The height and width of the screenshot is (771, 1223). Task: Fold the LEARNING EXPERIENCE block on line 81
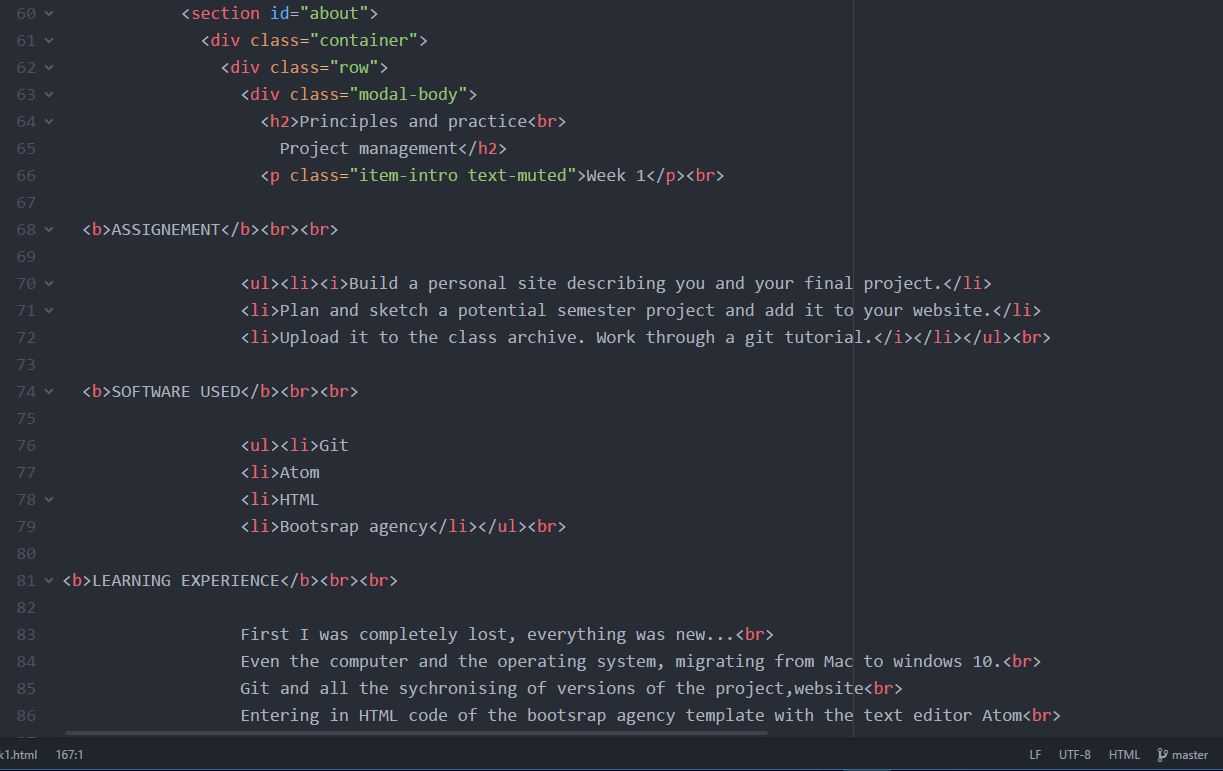pos(49,581)
